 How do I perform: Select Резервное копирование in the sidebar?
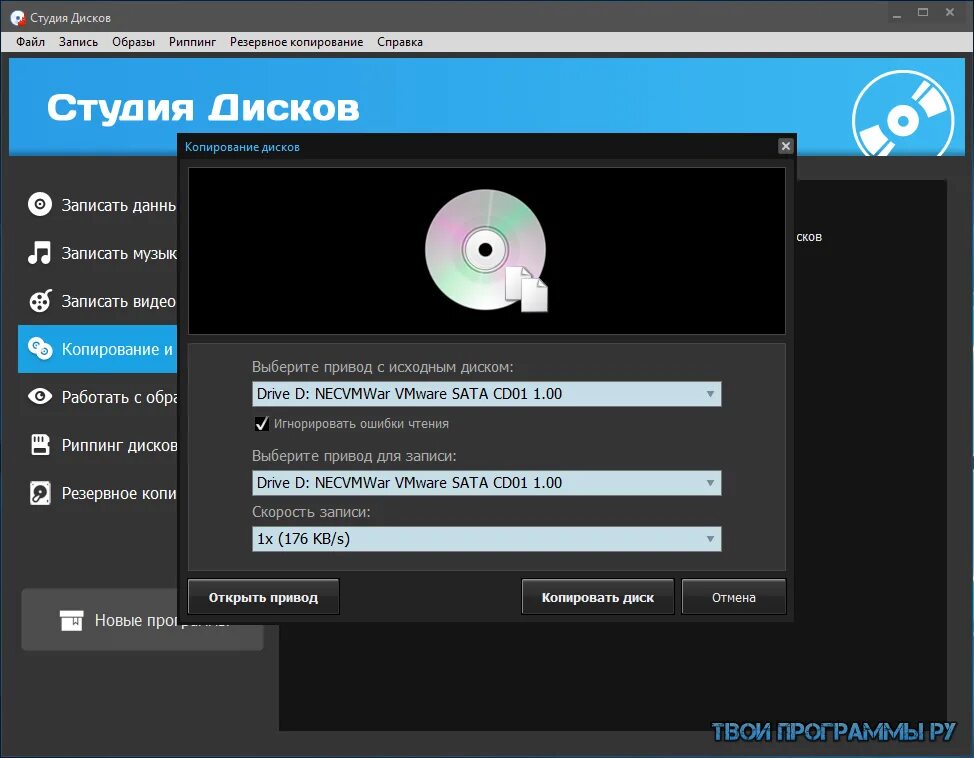(x=98, y=493)
